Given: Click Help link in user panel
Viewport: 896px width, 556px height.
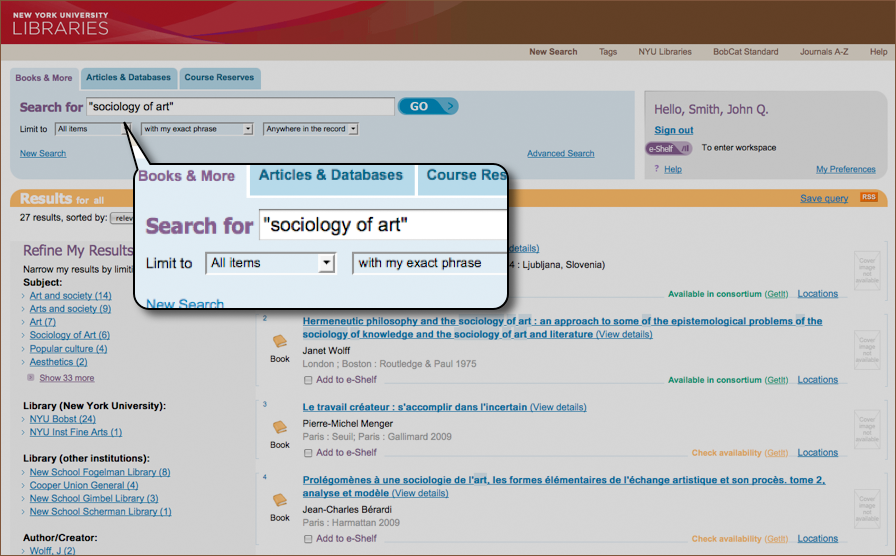Looking at the screenshot, I should (x=673, y=169).
